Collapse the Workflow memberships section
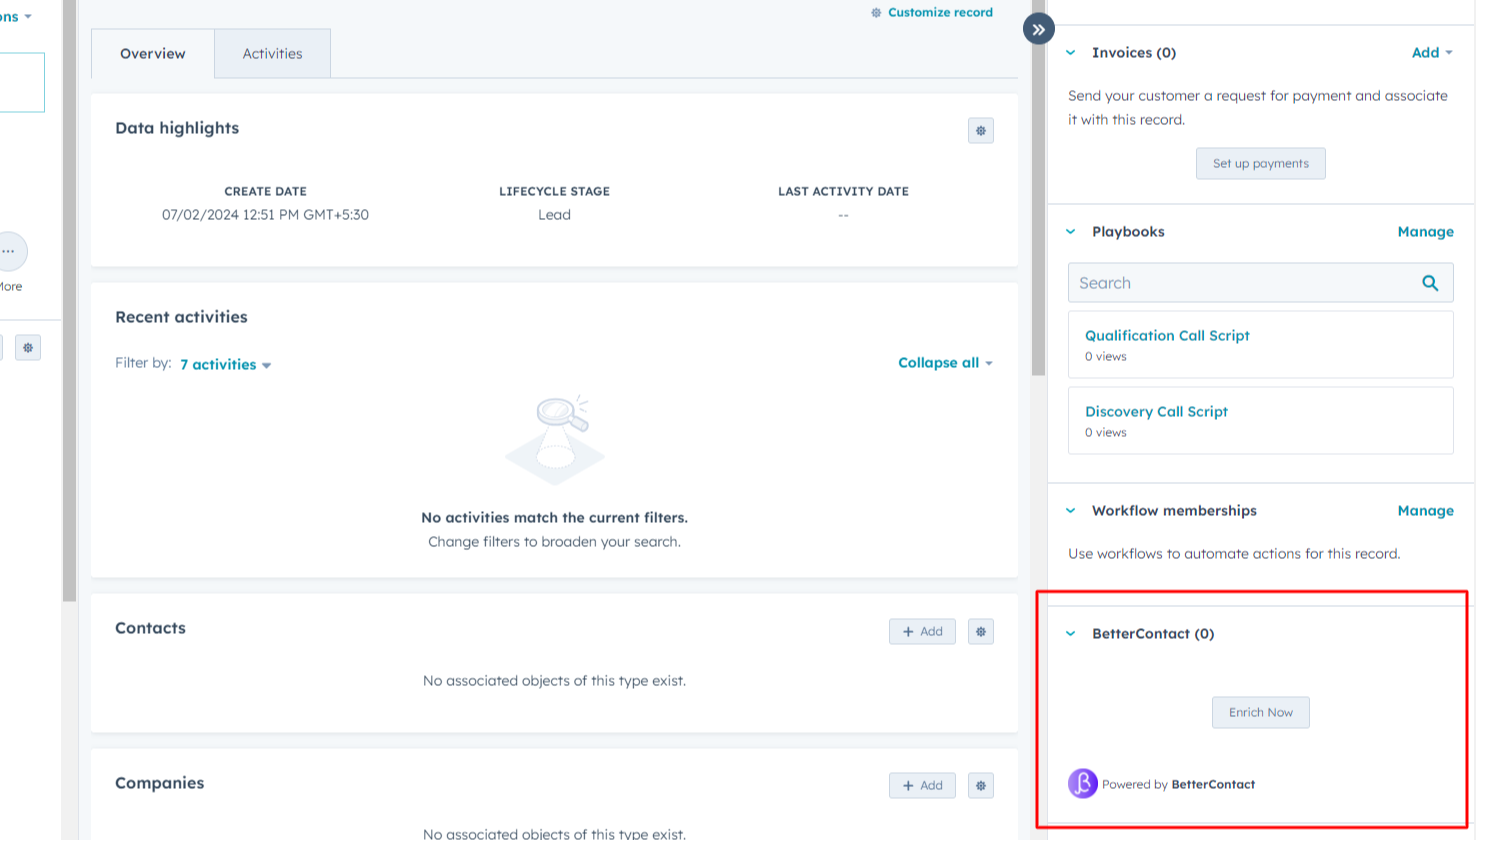 point(1071,511)
